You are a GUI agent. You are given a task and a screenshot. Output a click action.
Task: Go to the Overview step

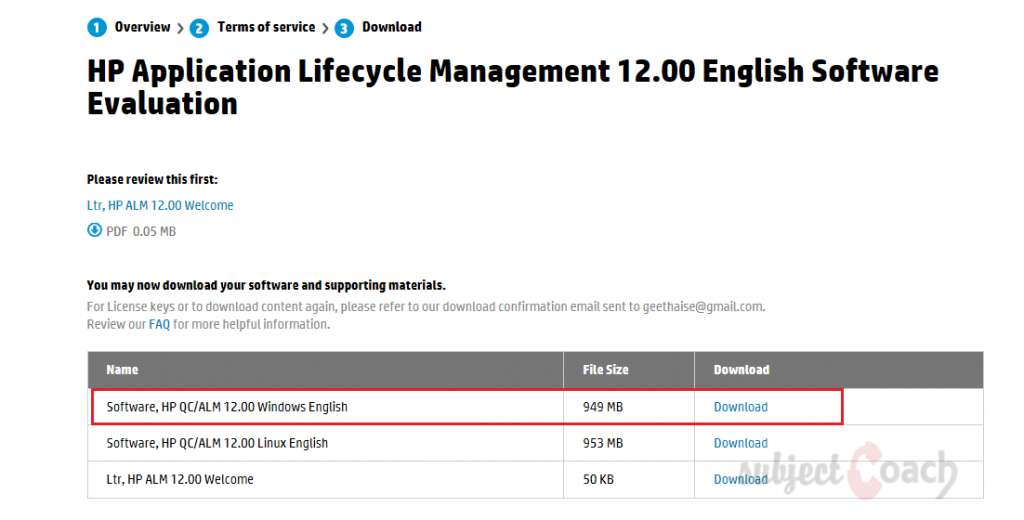pos(142,27)
